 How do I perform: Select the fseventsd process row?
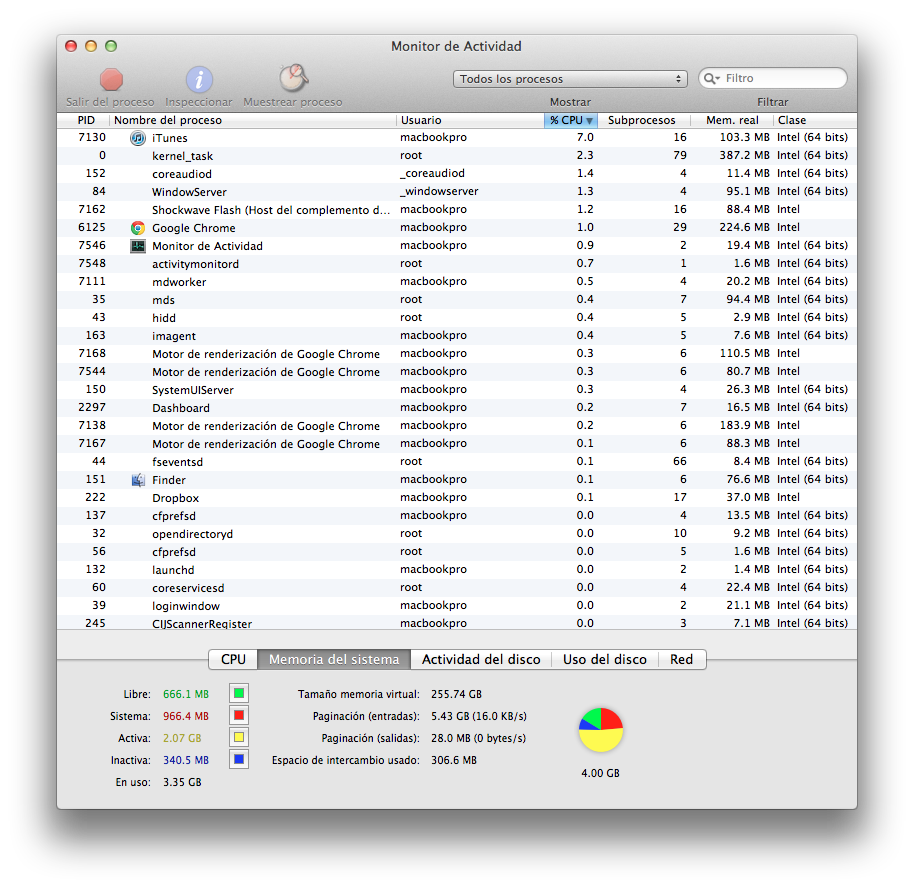tap(457, 462)
